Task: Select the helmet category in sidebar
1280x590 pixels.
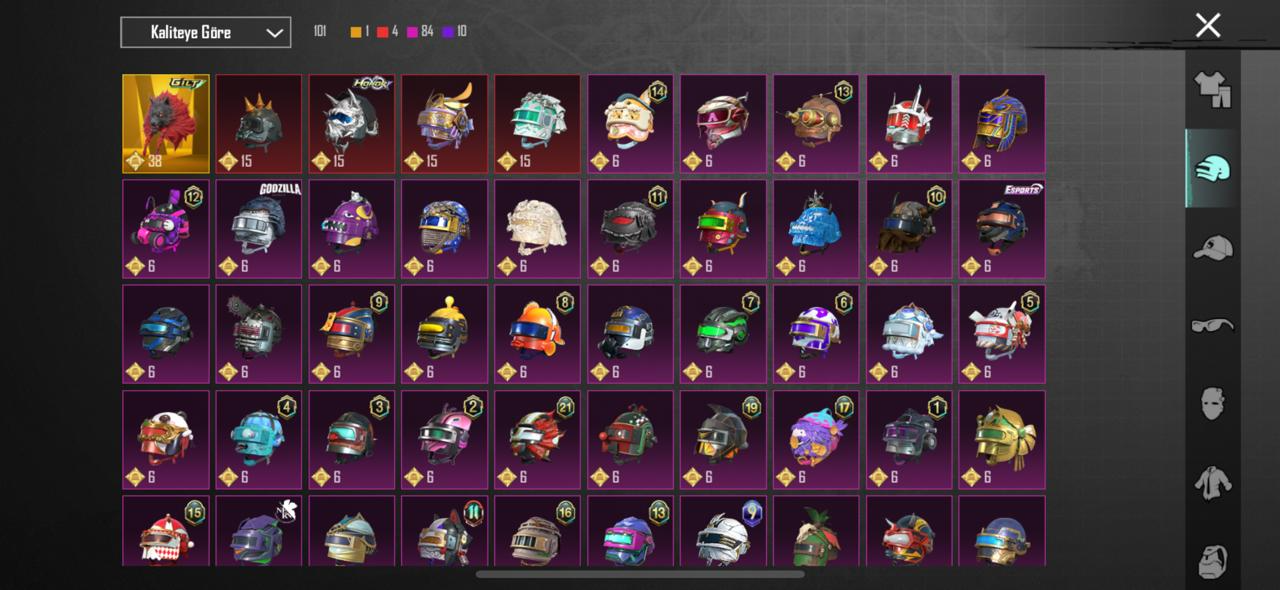Action: click(1212, 168)
